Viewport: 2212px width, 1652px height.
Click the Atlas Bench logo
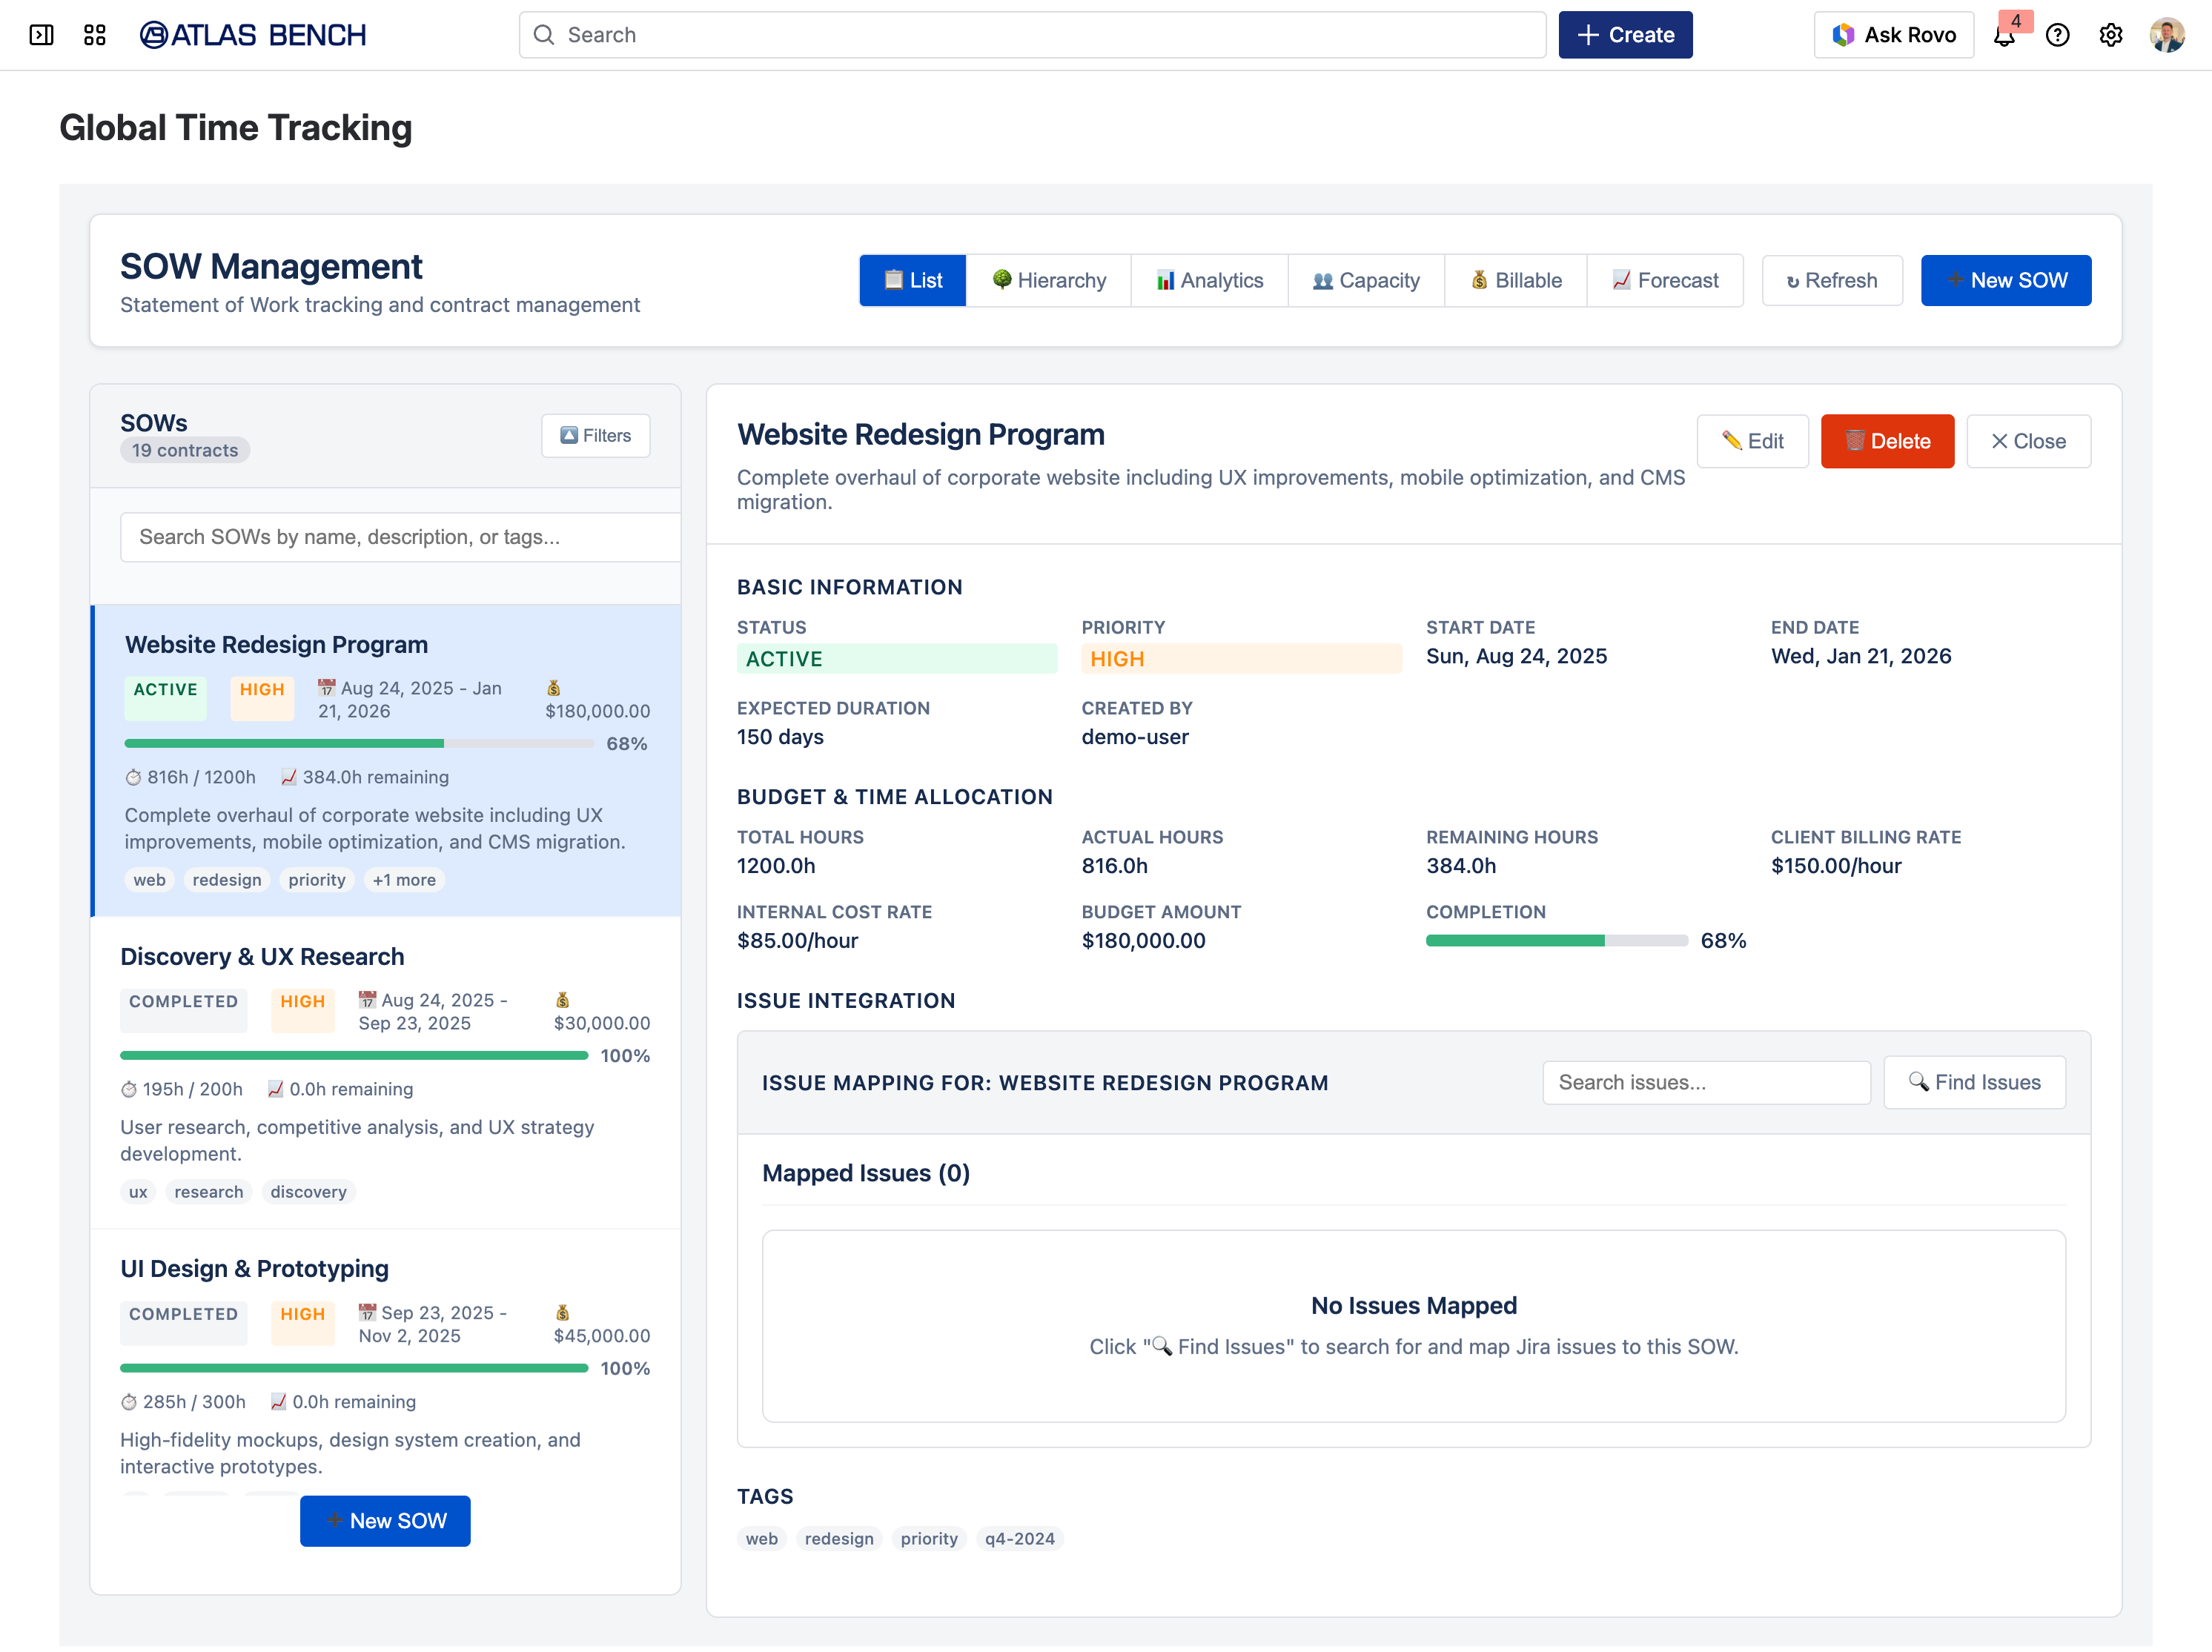[253, 35]
